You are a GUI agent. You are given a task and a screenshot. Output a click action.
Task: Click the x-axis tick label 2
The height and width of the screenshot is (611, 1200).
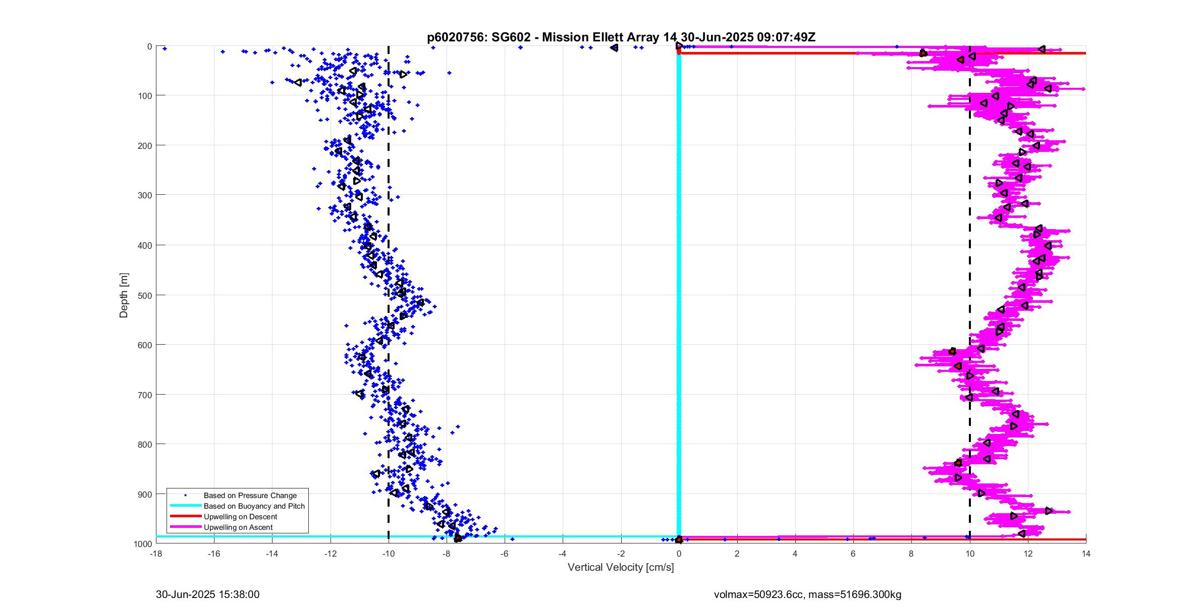[x=737, y=553]
